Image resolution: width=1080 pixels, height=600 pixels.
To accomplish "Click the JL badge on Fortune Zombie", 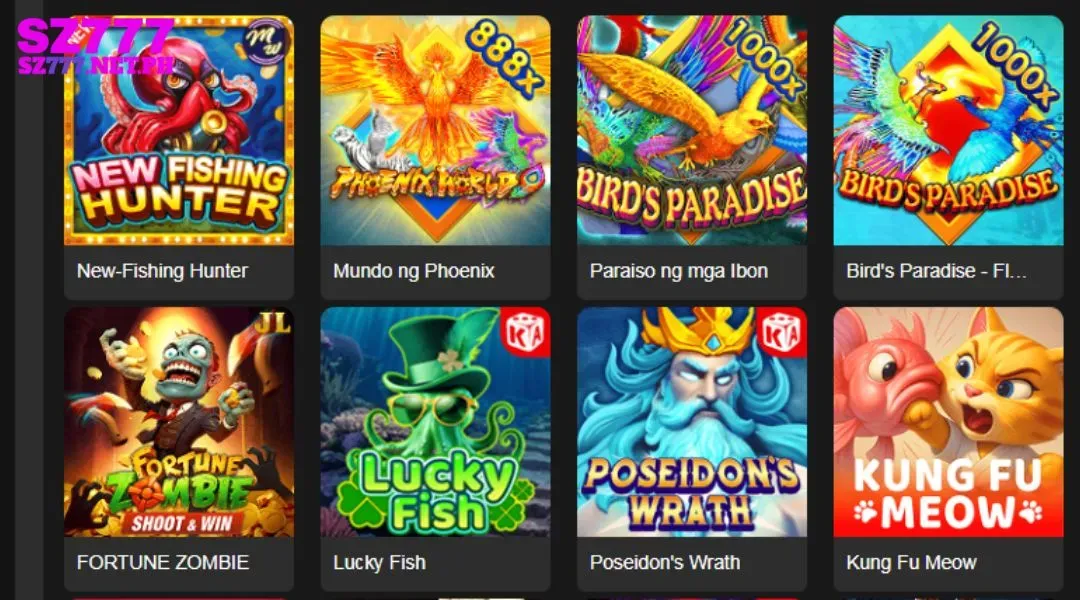I will [273, 323].
